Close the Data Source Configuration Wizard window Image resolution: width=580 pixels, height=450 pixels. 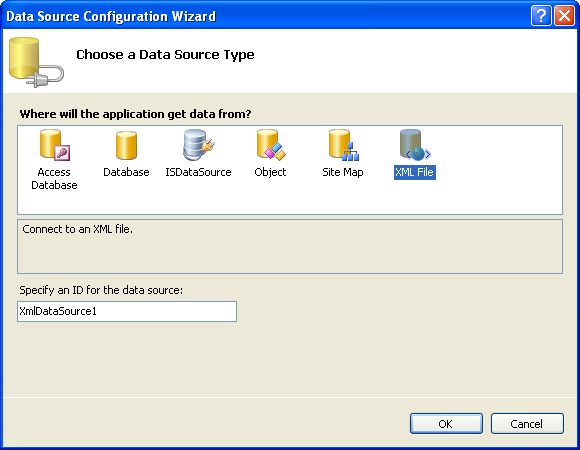(564, 16)
